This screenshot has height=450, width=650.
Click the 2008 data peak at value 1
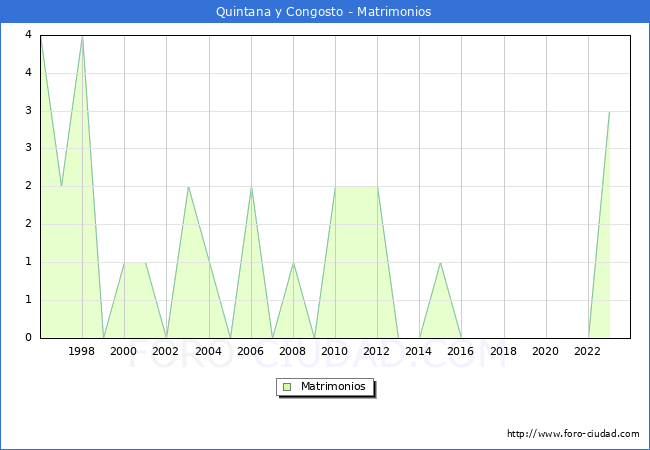[293, 262]
